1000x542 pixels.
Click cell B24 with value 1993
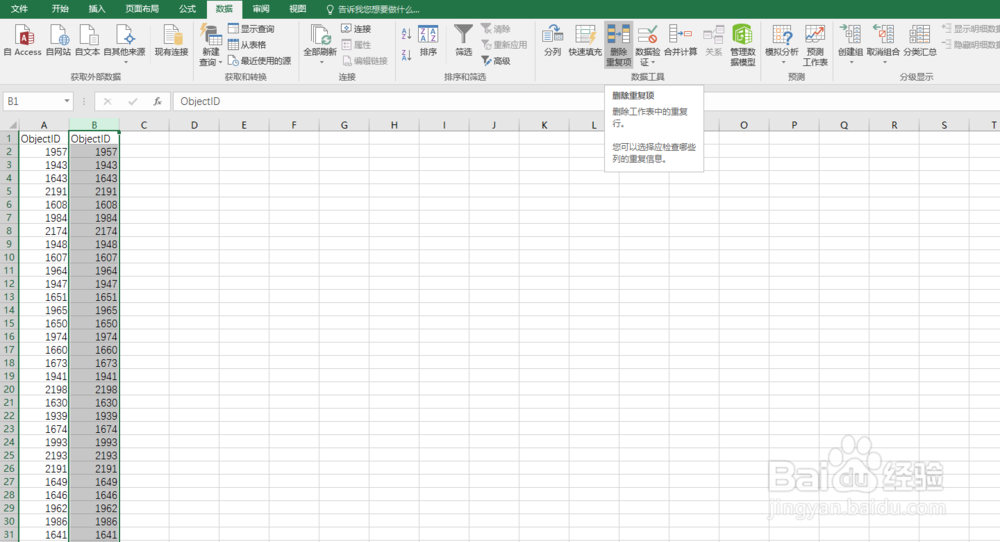coord(94,442)
